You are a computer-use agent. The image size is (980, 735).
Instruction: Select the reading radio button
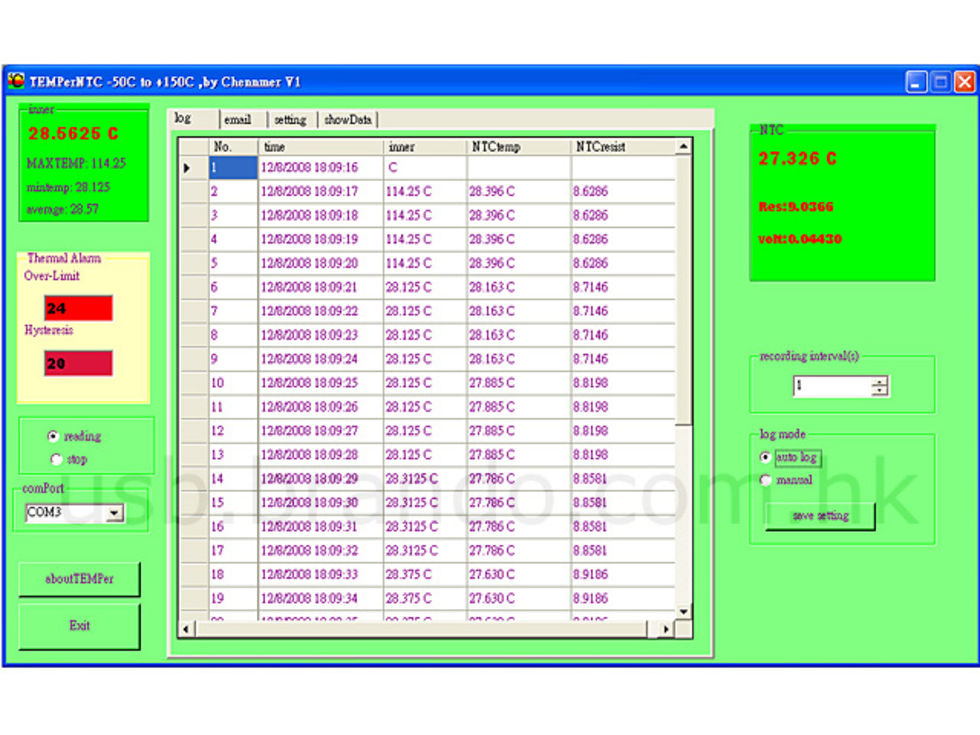[53, 436]
